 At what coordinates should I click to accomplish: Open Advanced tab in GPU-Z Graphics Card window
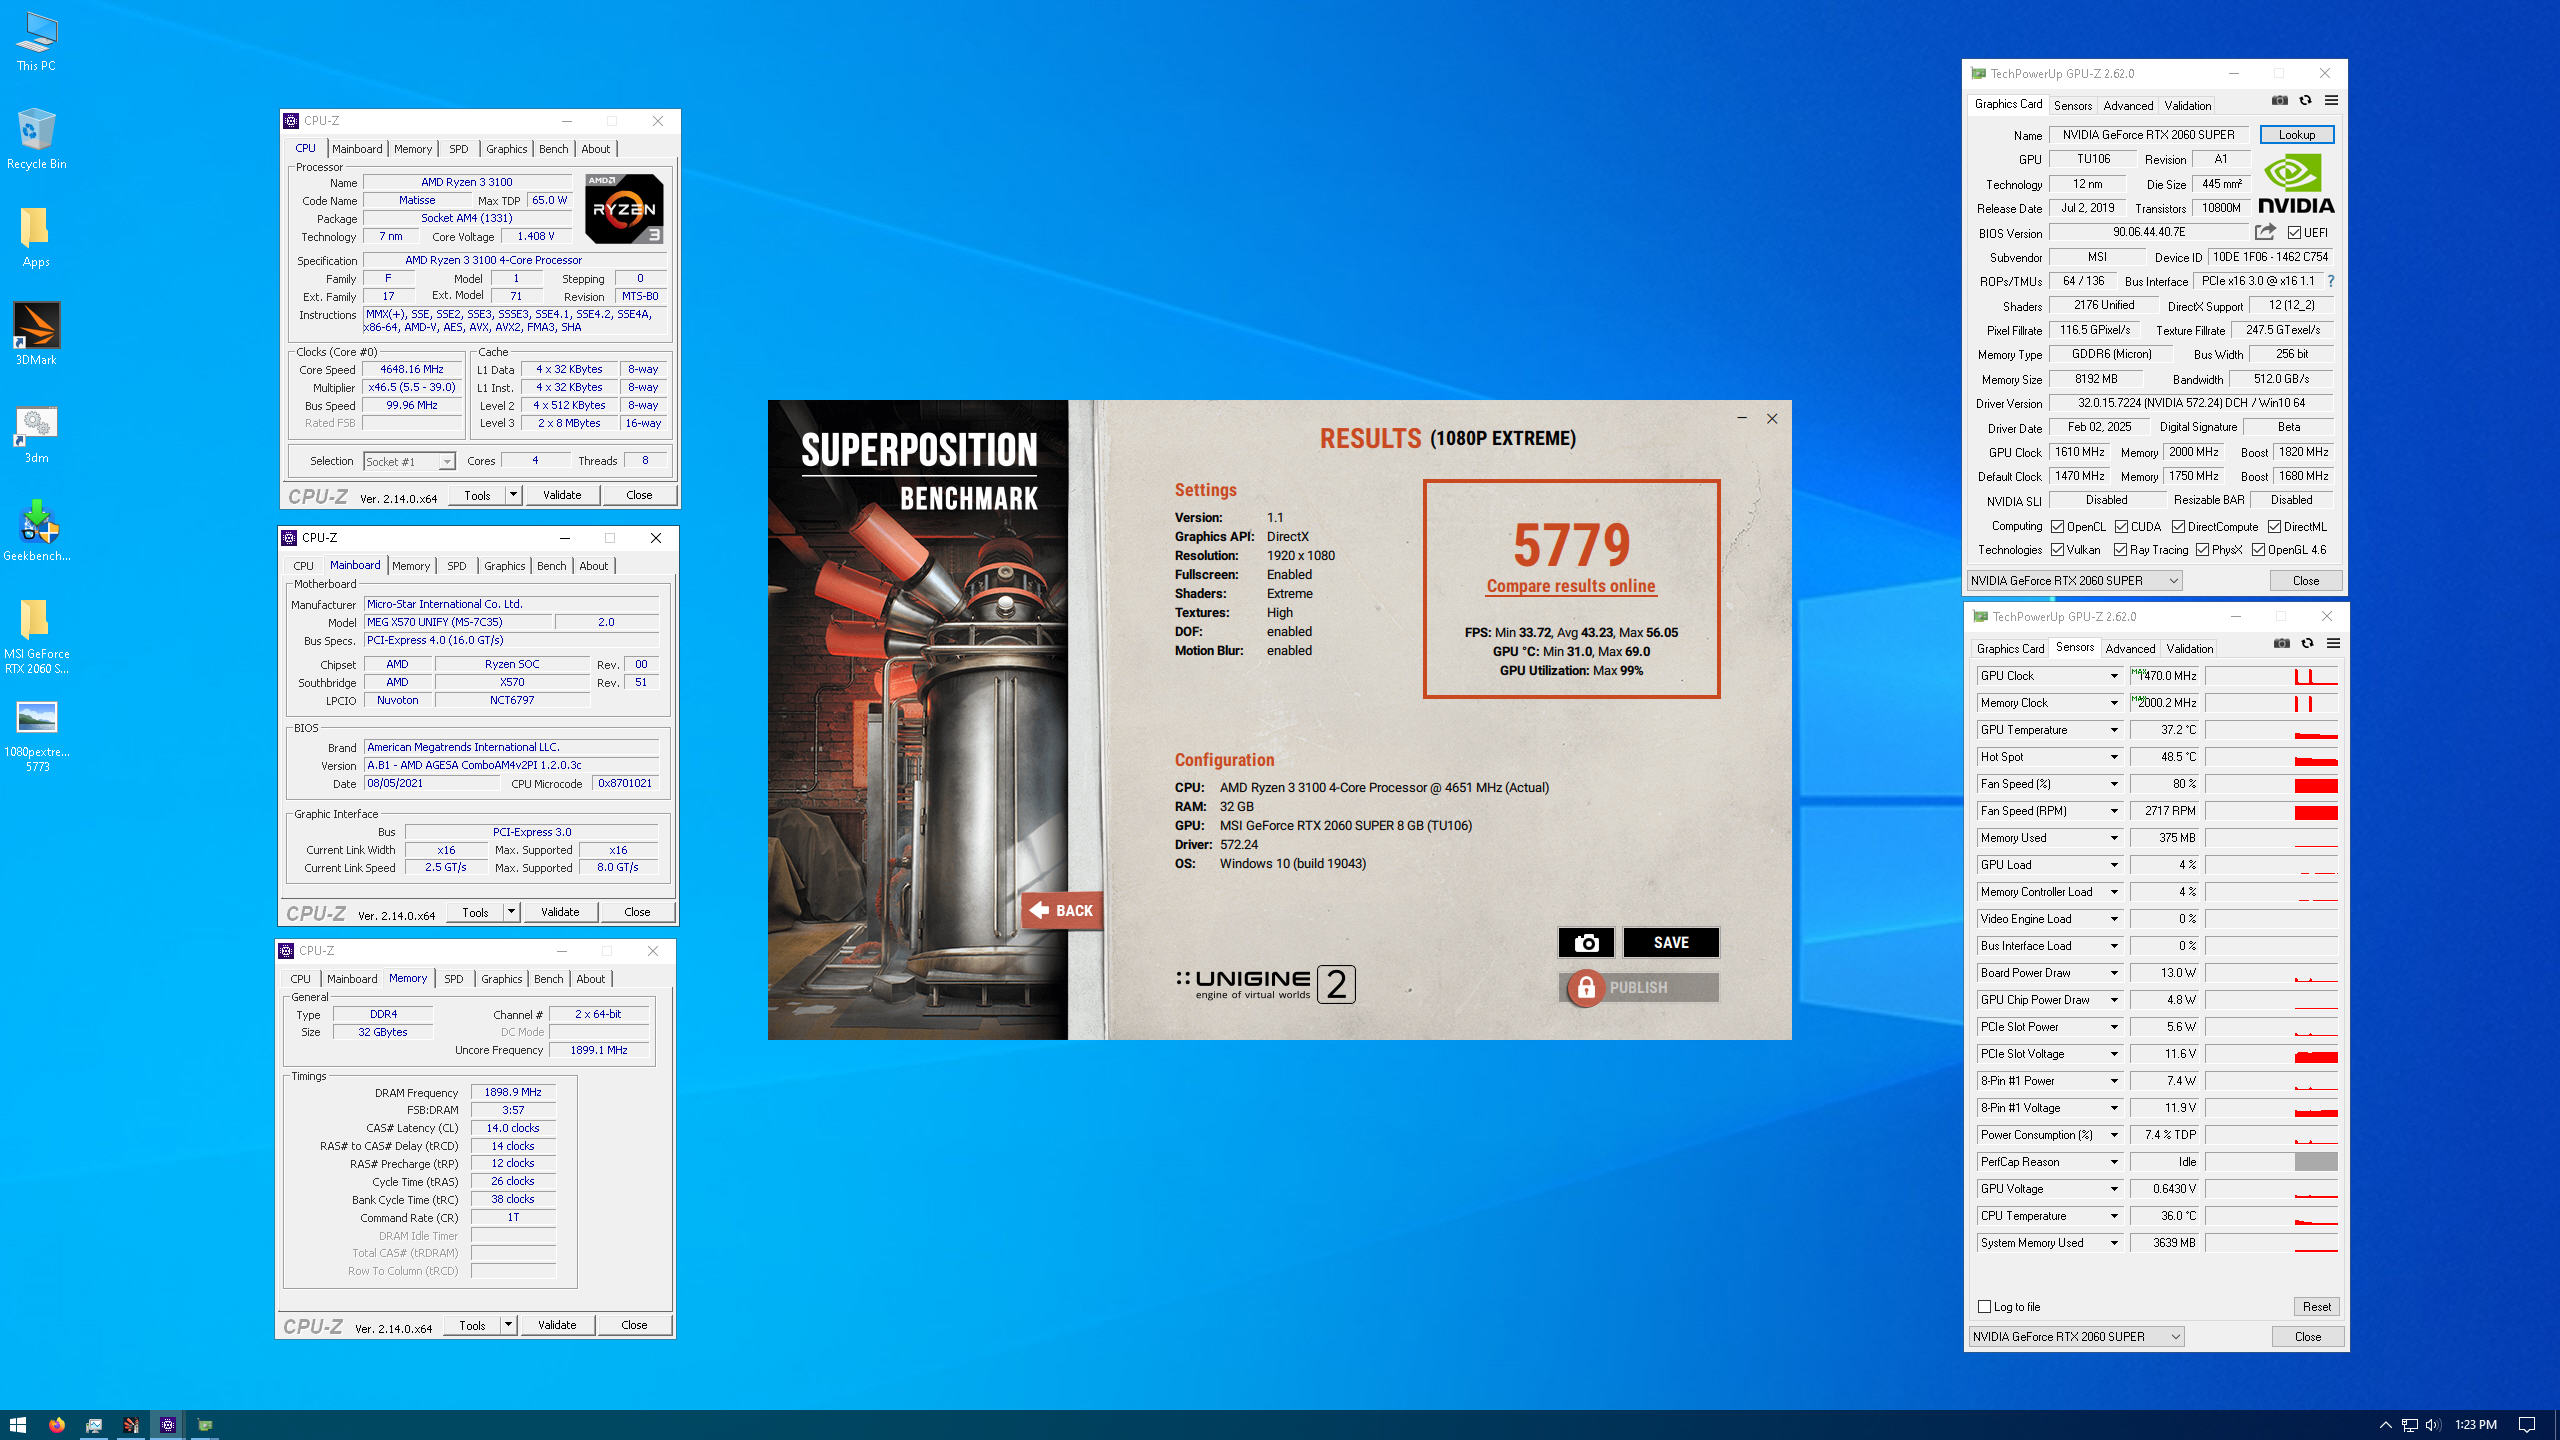click(2128, 105)
